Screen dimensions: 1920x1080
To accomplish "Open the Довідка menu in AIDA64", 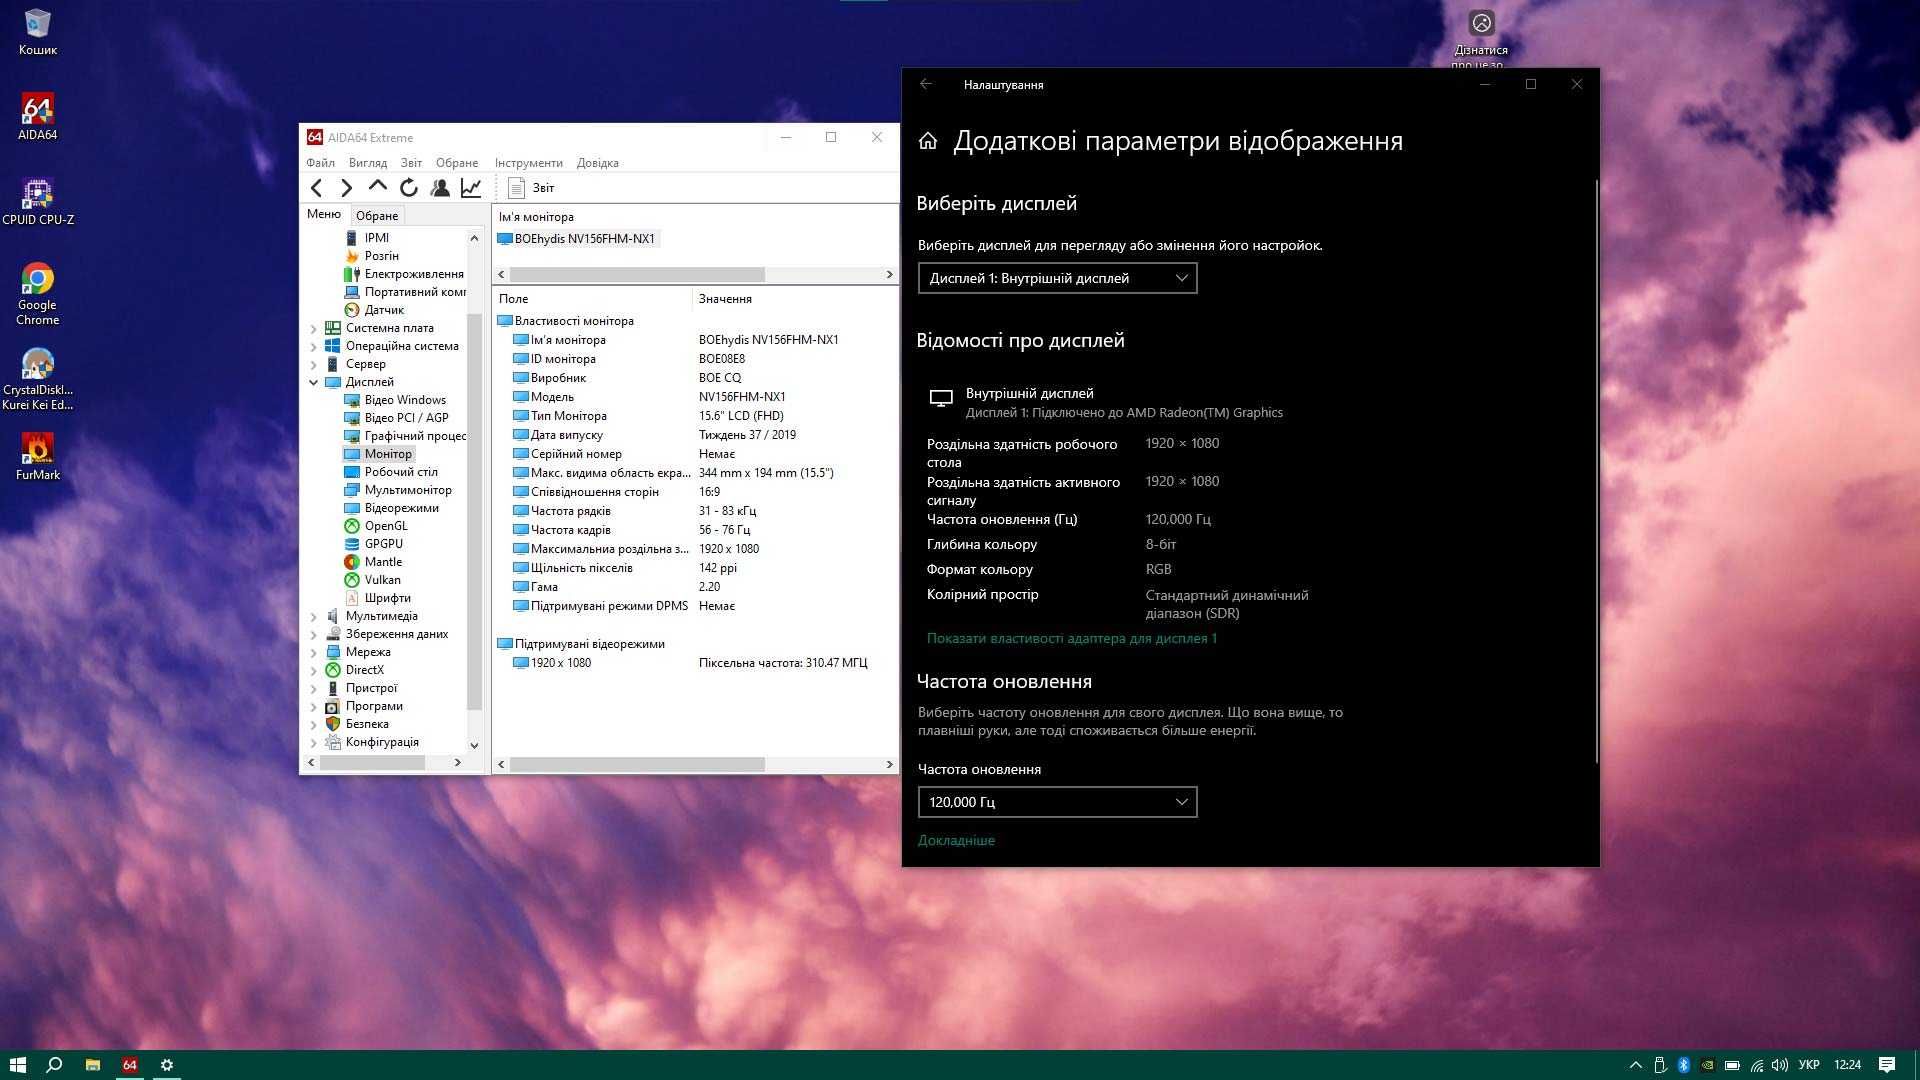I will pyautogui.click(x=597, y=163).
